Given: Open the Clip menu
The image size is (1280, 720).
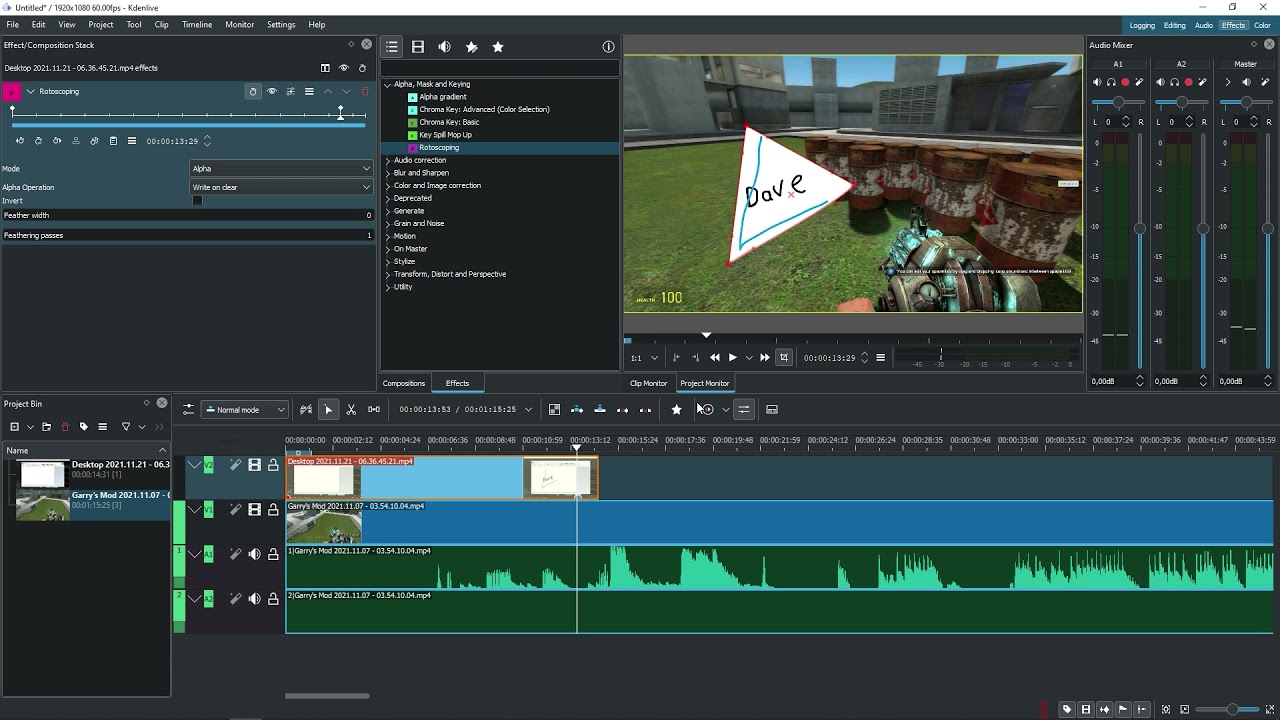Looking at the screenshot, I should 161,24.
